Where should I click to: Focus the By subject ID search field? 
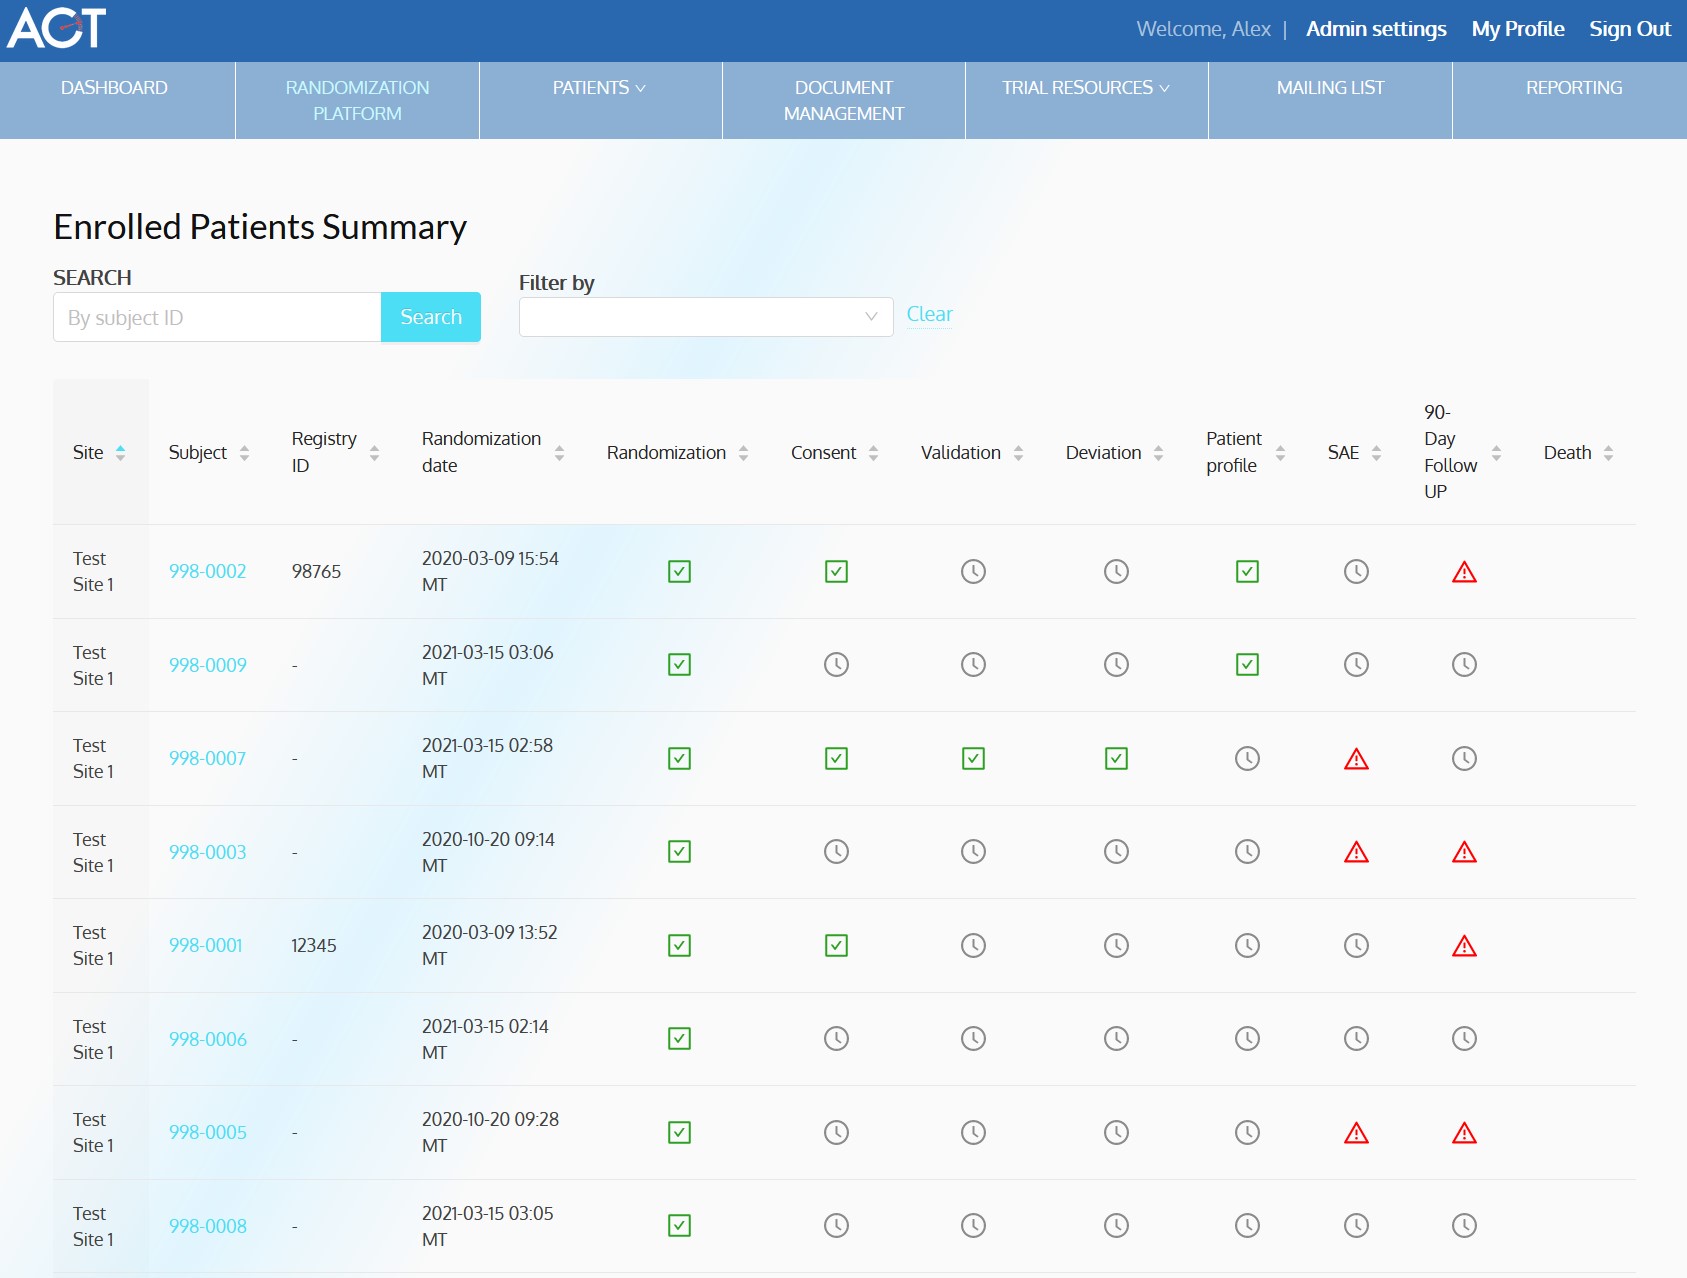pos(217,317)
